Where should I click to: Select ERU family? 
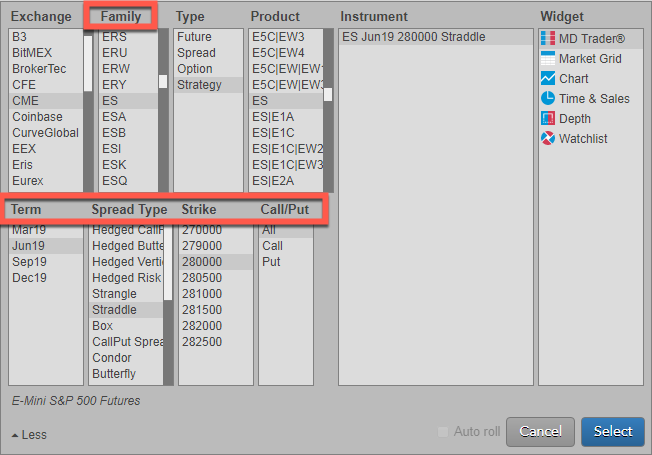[x=128, y=53]
